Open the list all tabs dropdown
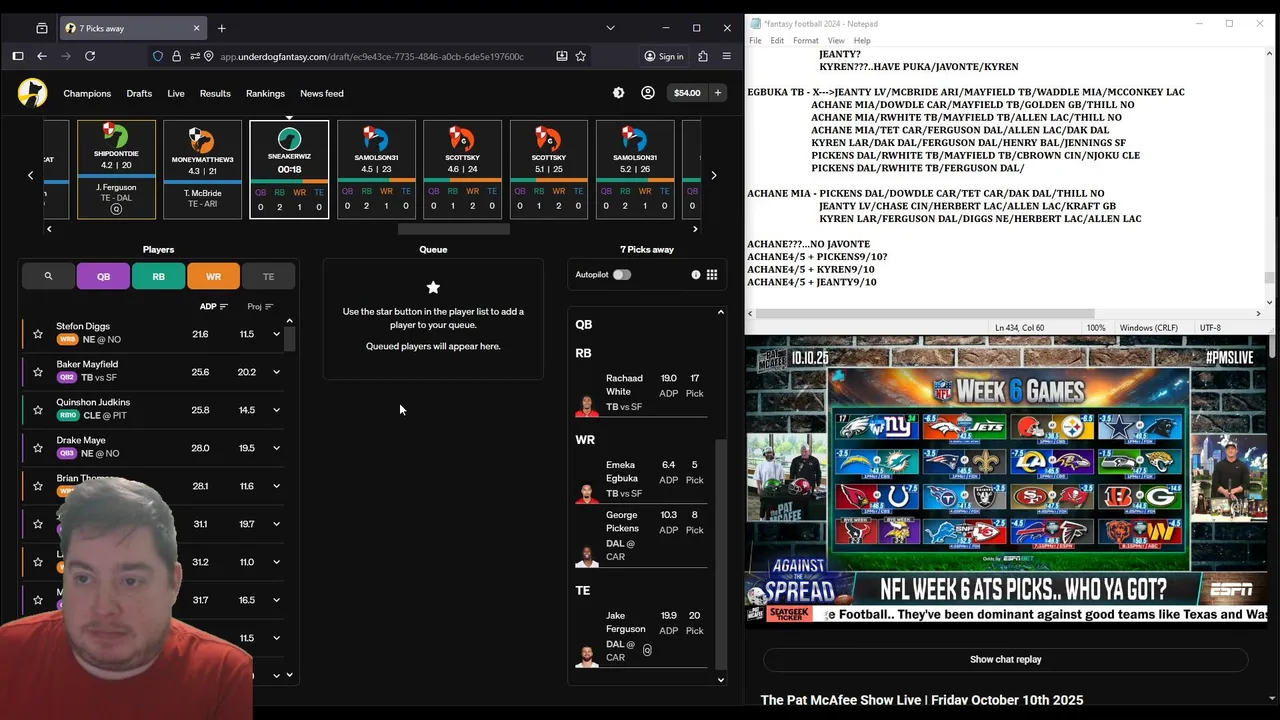The width and height of the screenshot is (1280, 720). [611, 28]
